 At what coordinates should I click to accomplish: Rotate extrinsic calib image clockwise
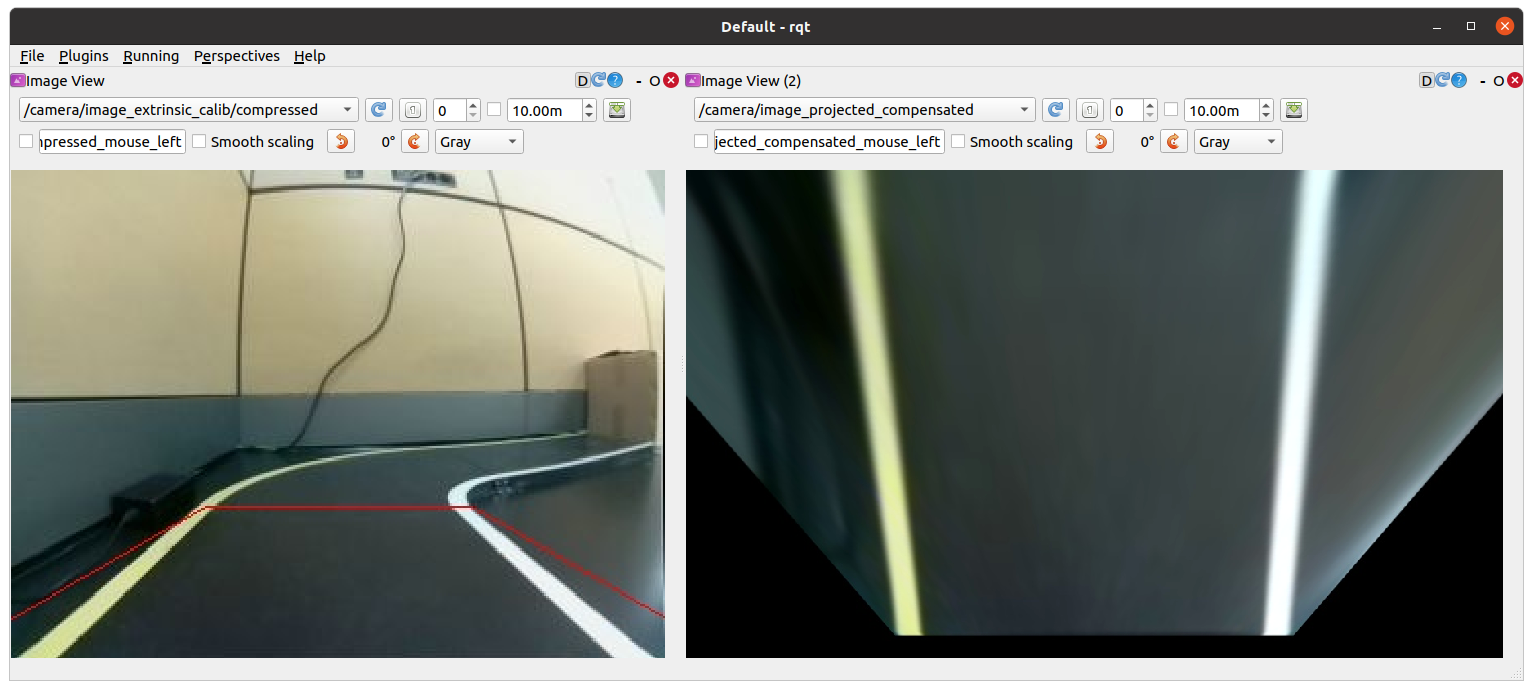coord(415,142)
